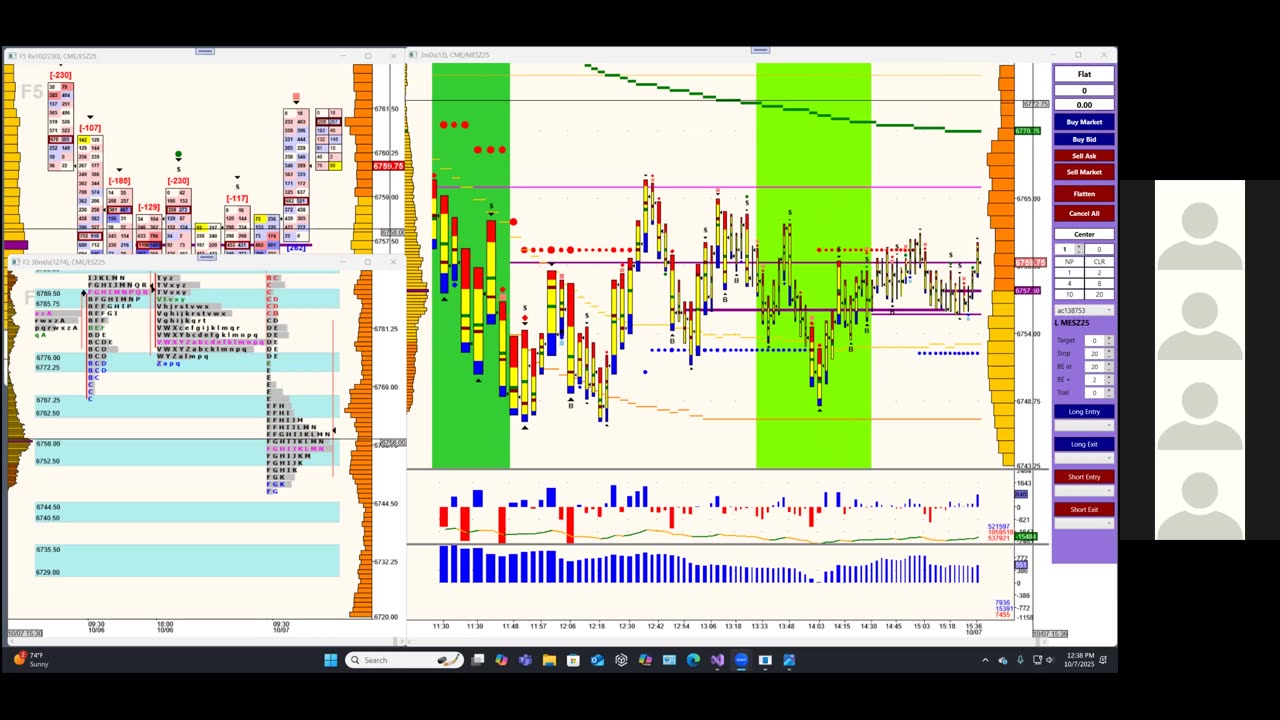Select quantity preset 4
Screen dimensions: 1280x720
tap(1069, 284)
